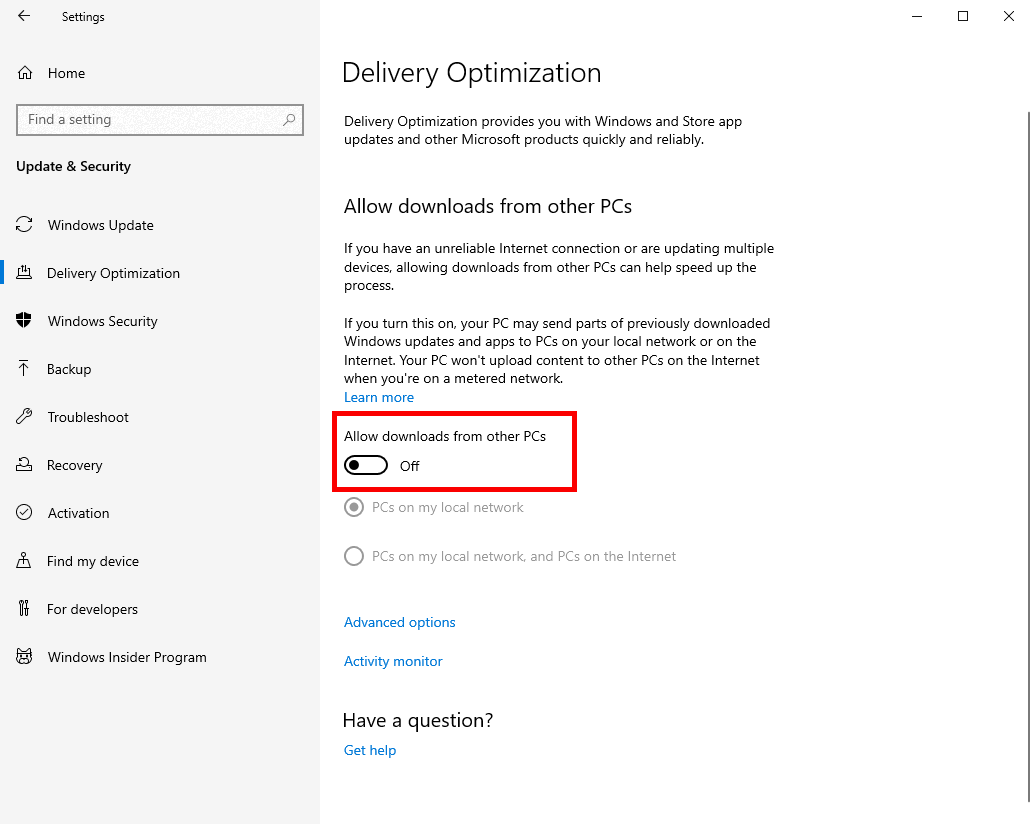Select Delivery Optimization in sidebar
Viewport: 1032px width, 824px height.
pos(160,273)
